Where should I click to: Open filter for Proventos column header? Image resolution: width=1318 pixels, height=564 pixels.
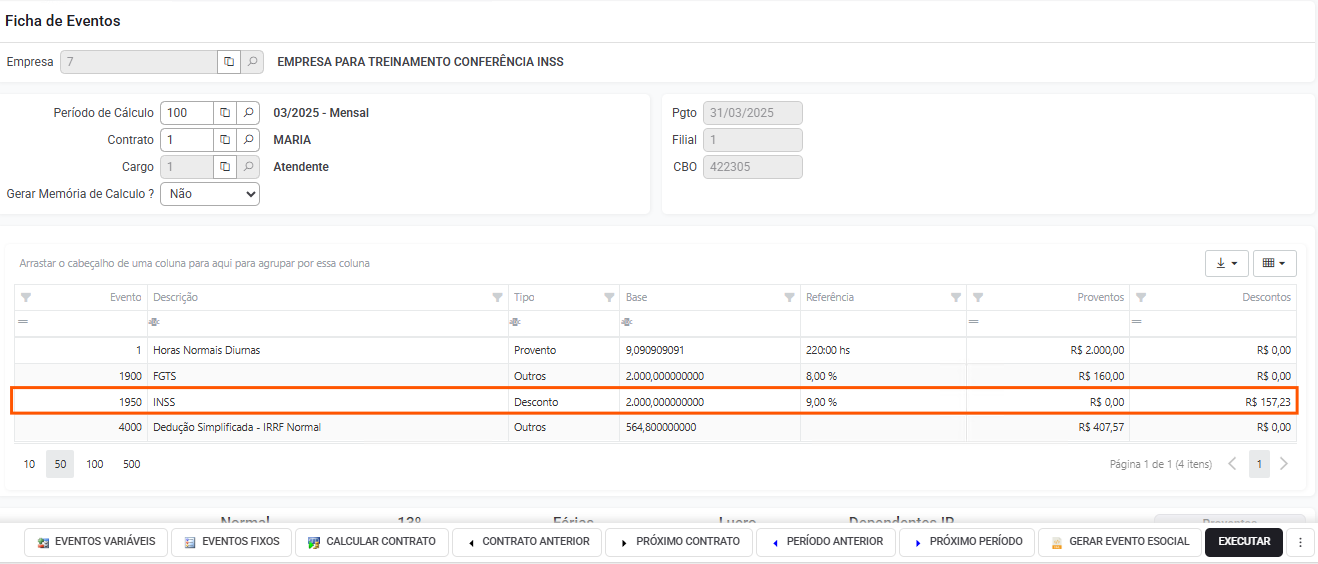[978, 297]
